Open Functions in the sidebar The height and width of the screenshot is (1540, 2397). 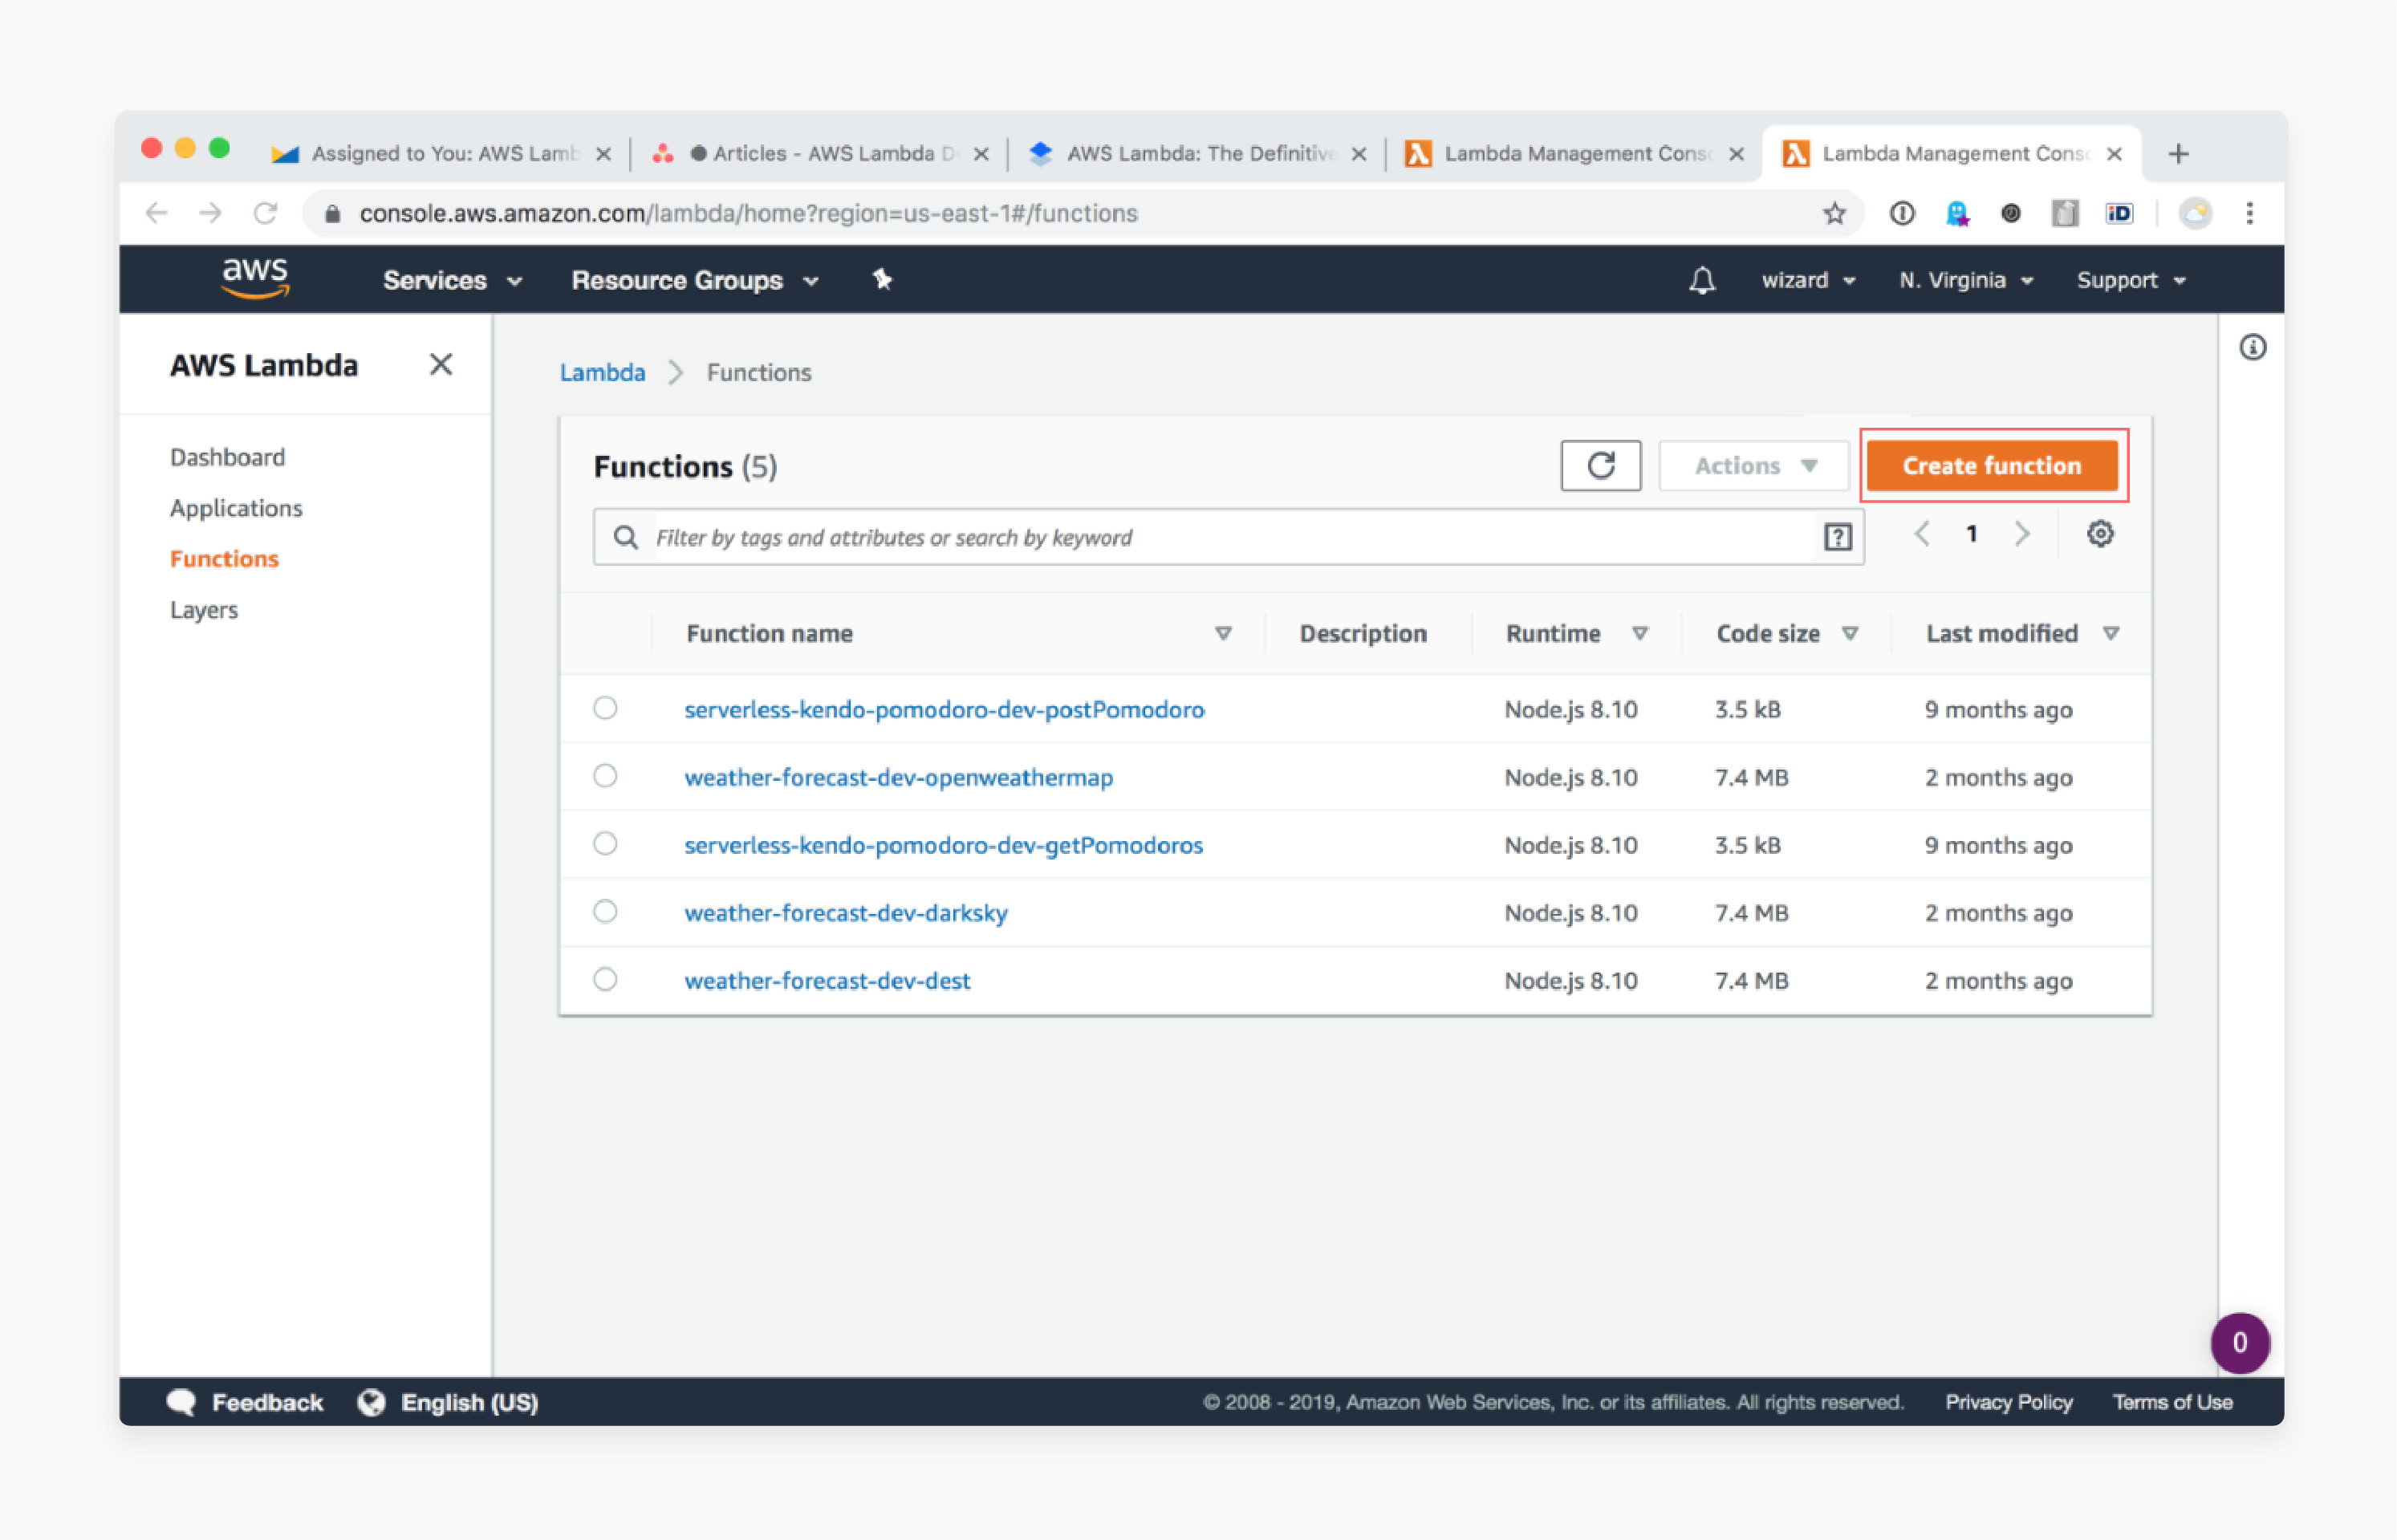coord(225,559)
